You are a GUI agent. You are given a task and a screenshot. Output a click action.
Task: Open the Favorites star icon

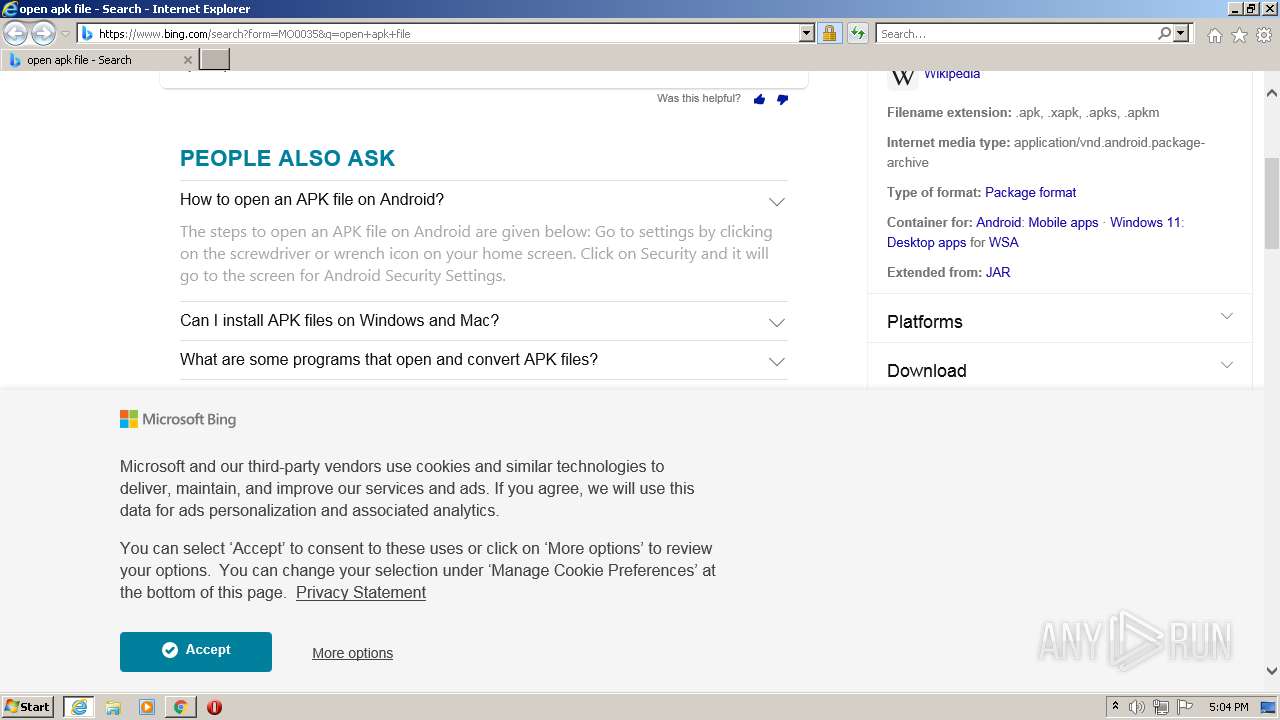click(x=1239, y=35)
